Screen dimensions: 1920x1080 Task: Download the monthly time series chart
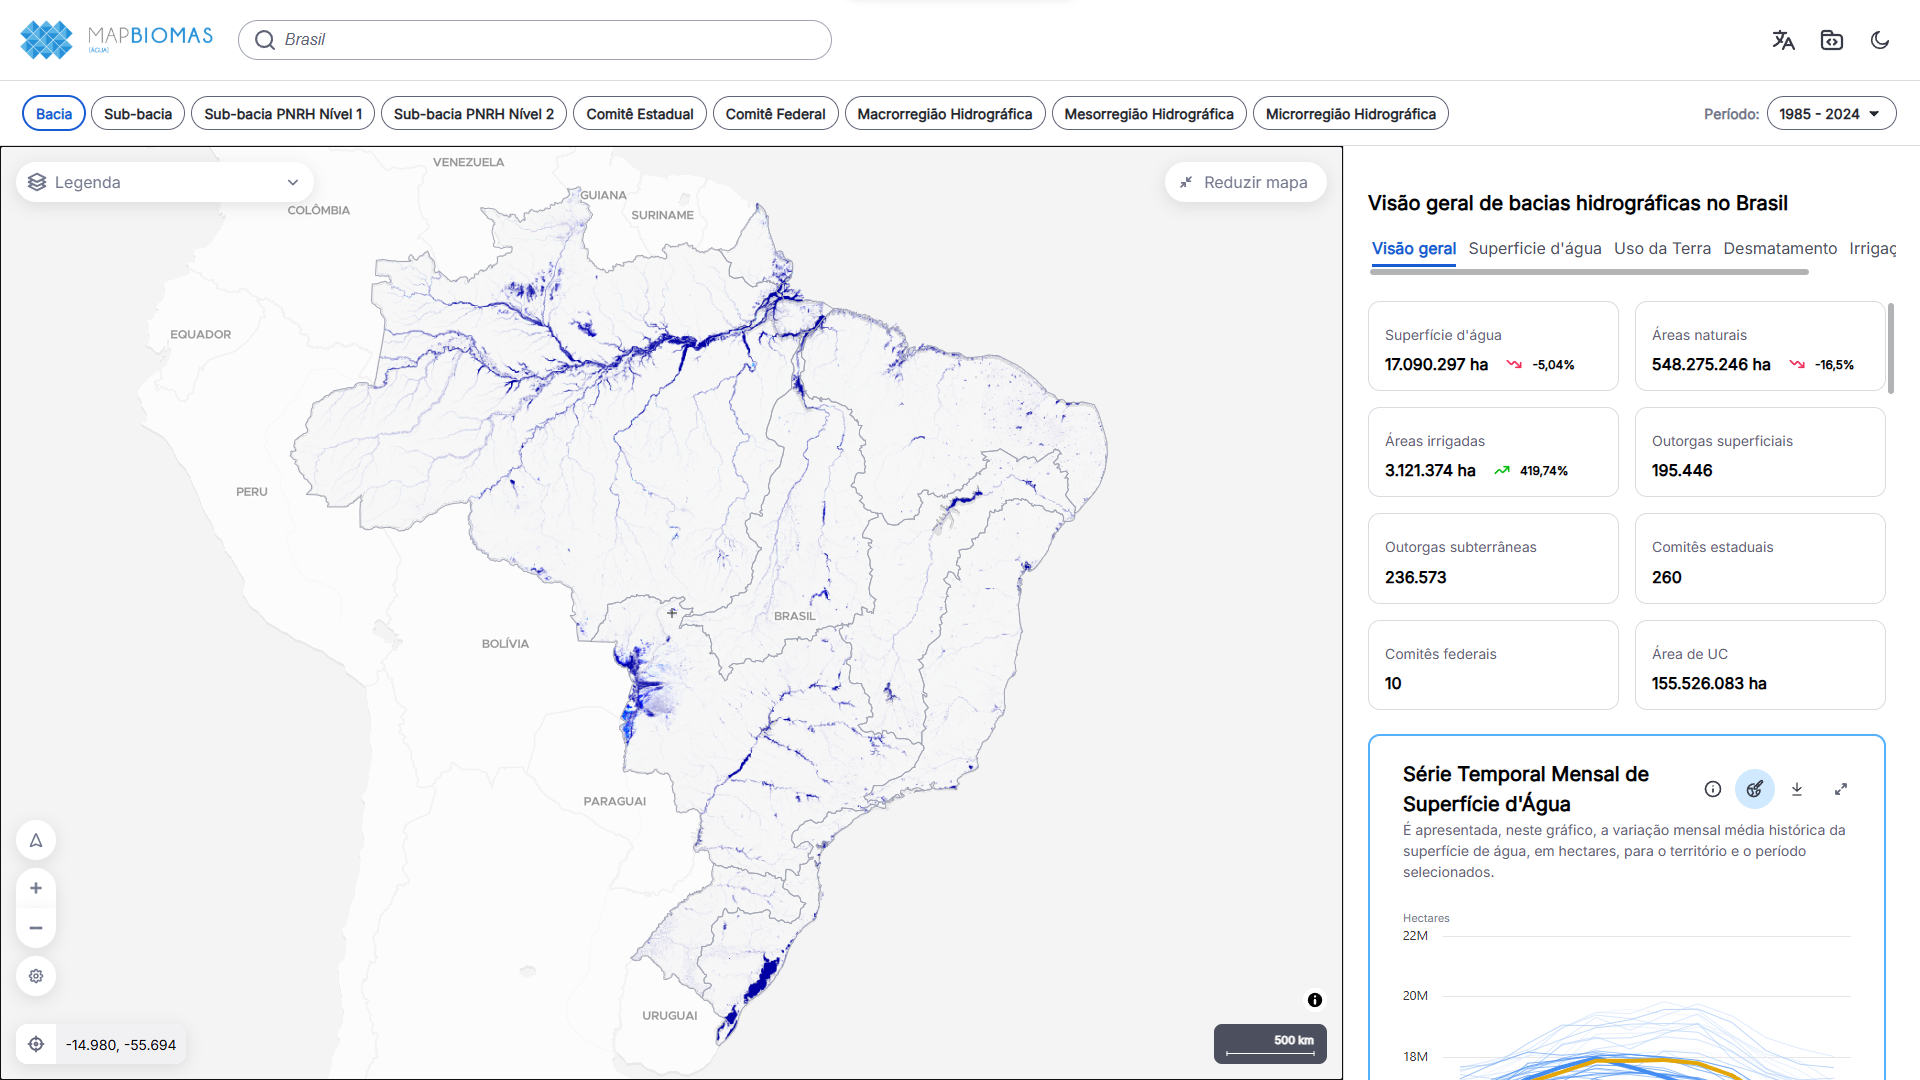tap(1796, 789)
